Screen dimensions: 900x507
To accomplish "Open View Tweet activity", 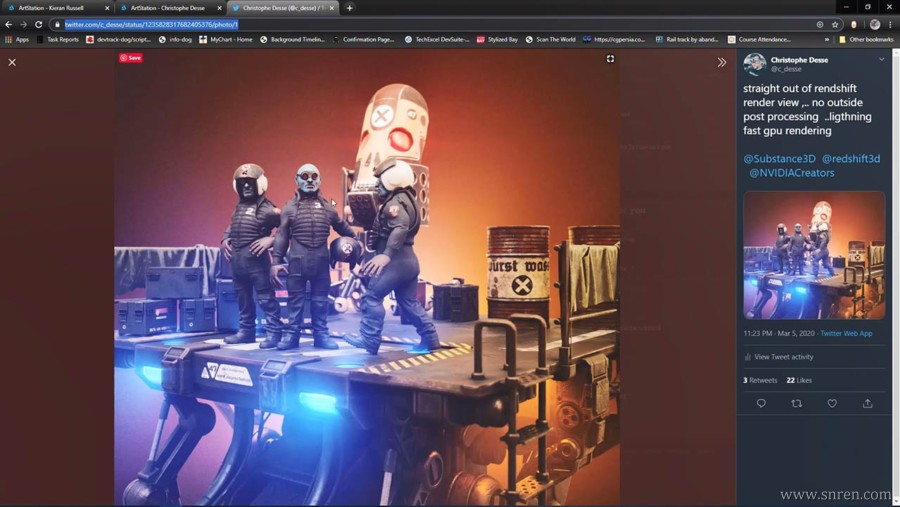I will pyautogui.click(x=782, y=357).
